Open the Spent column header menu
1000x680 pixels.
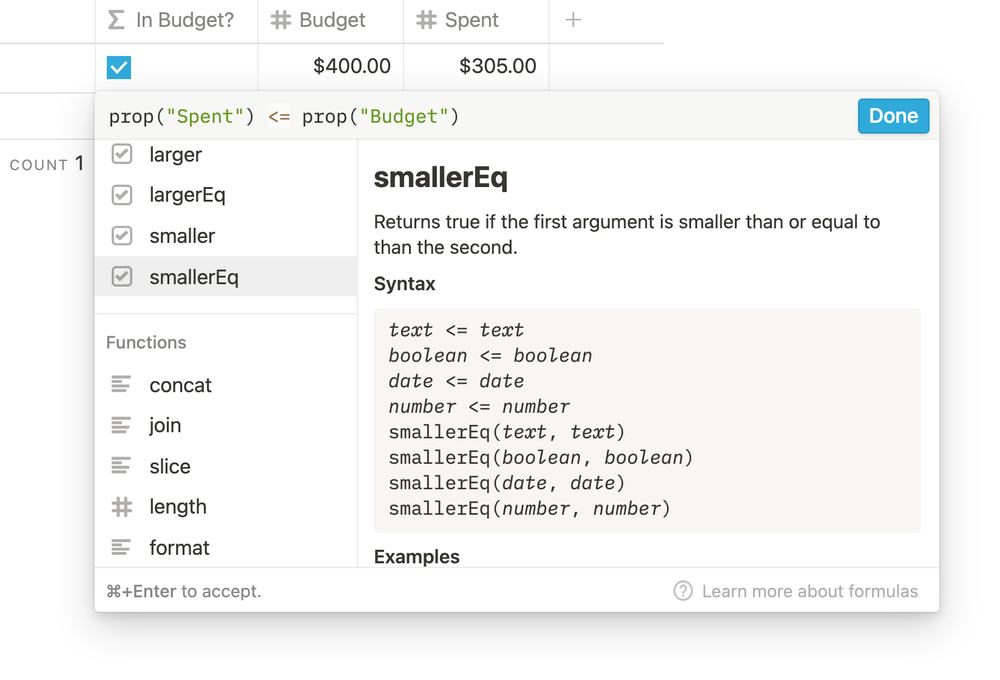[x=476, y=20]
